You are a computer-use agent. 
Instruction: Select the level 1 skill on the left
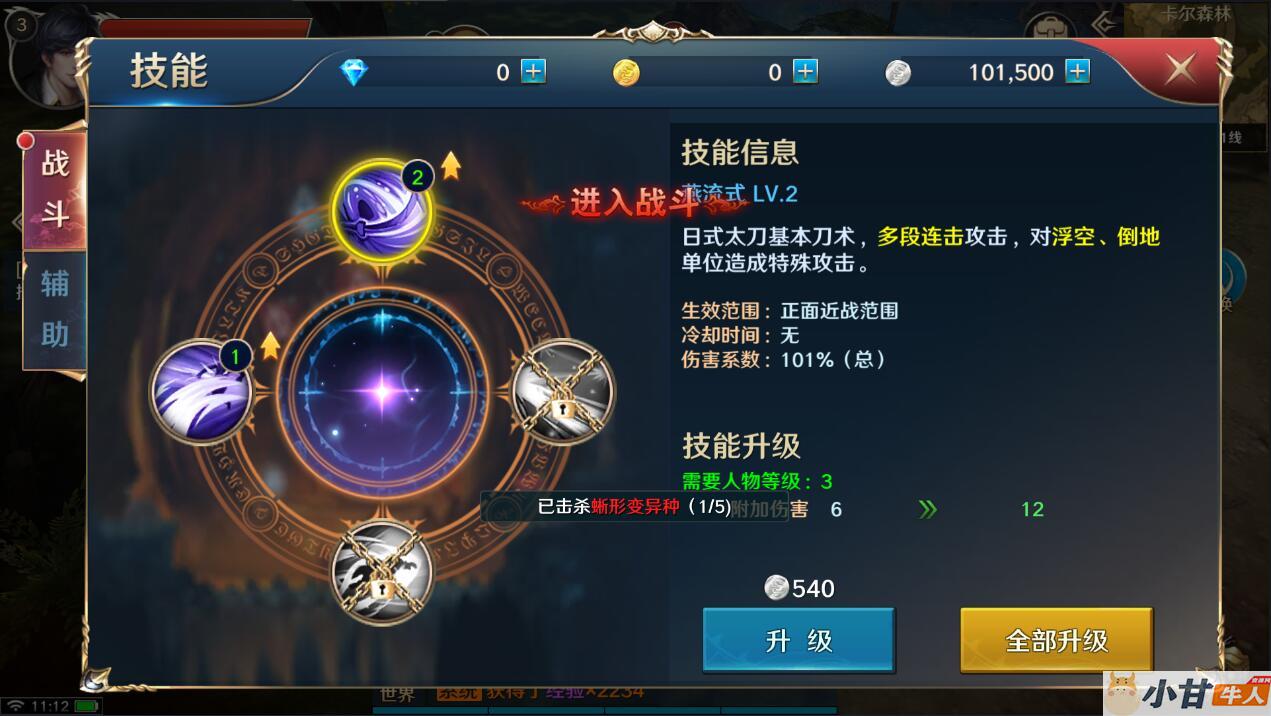(201, 390)
